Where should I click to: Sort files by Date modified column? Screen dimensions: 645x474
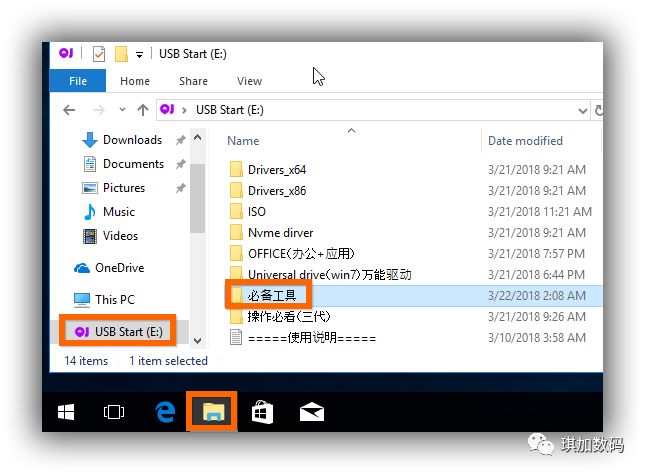525,141
